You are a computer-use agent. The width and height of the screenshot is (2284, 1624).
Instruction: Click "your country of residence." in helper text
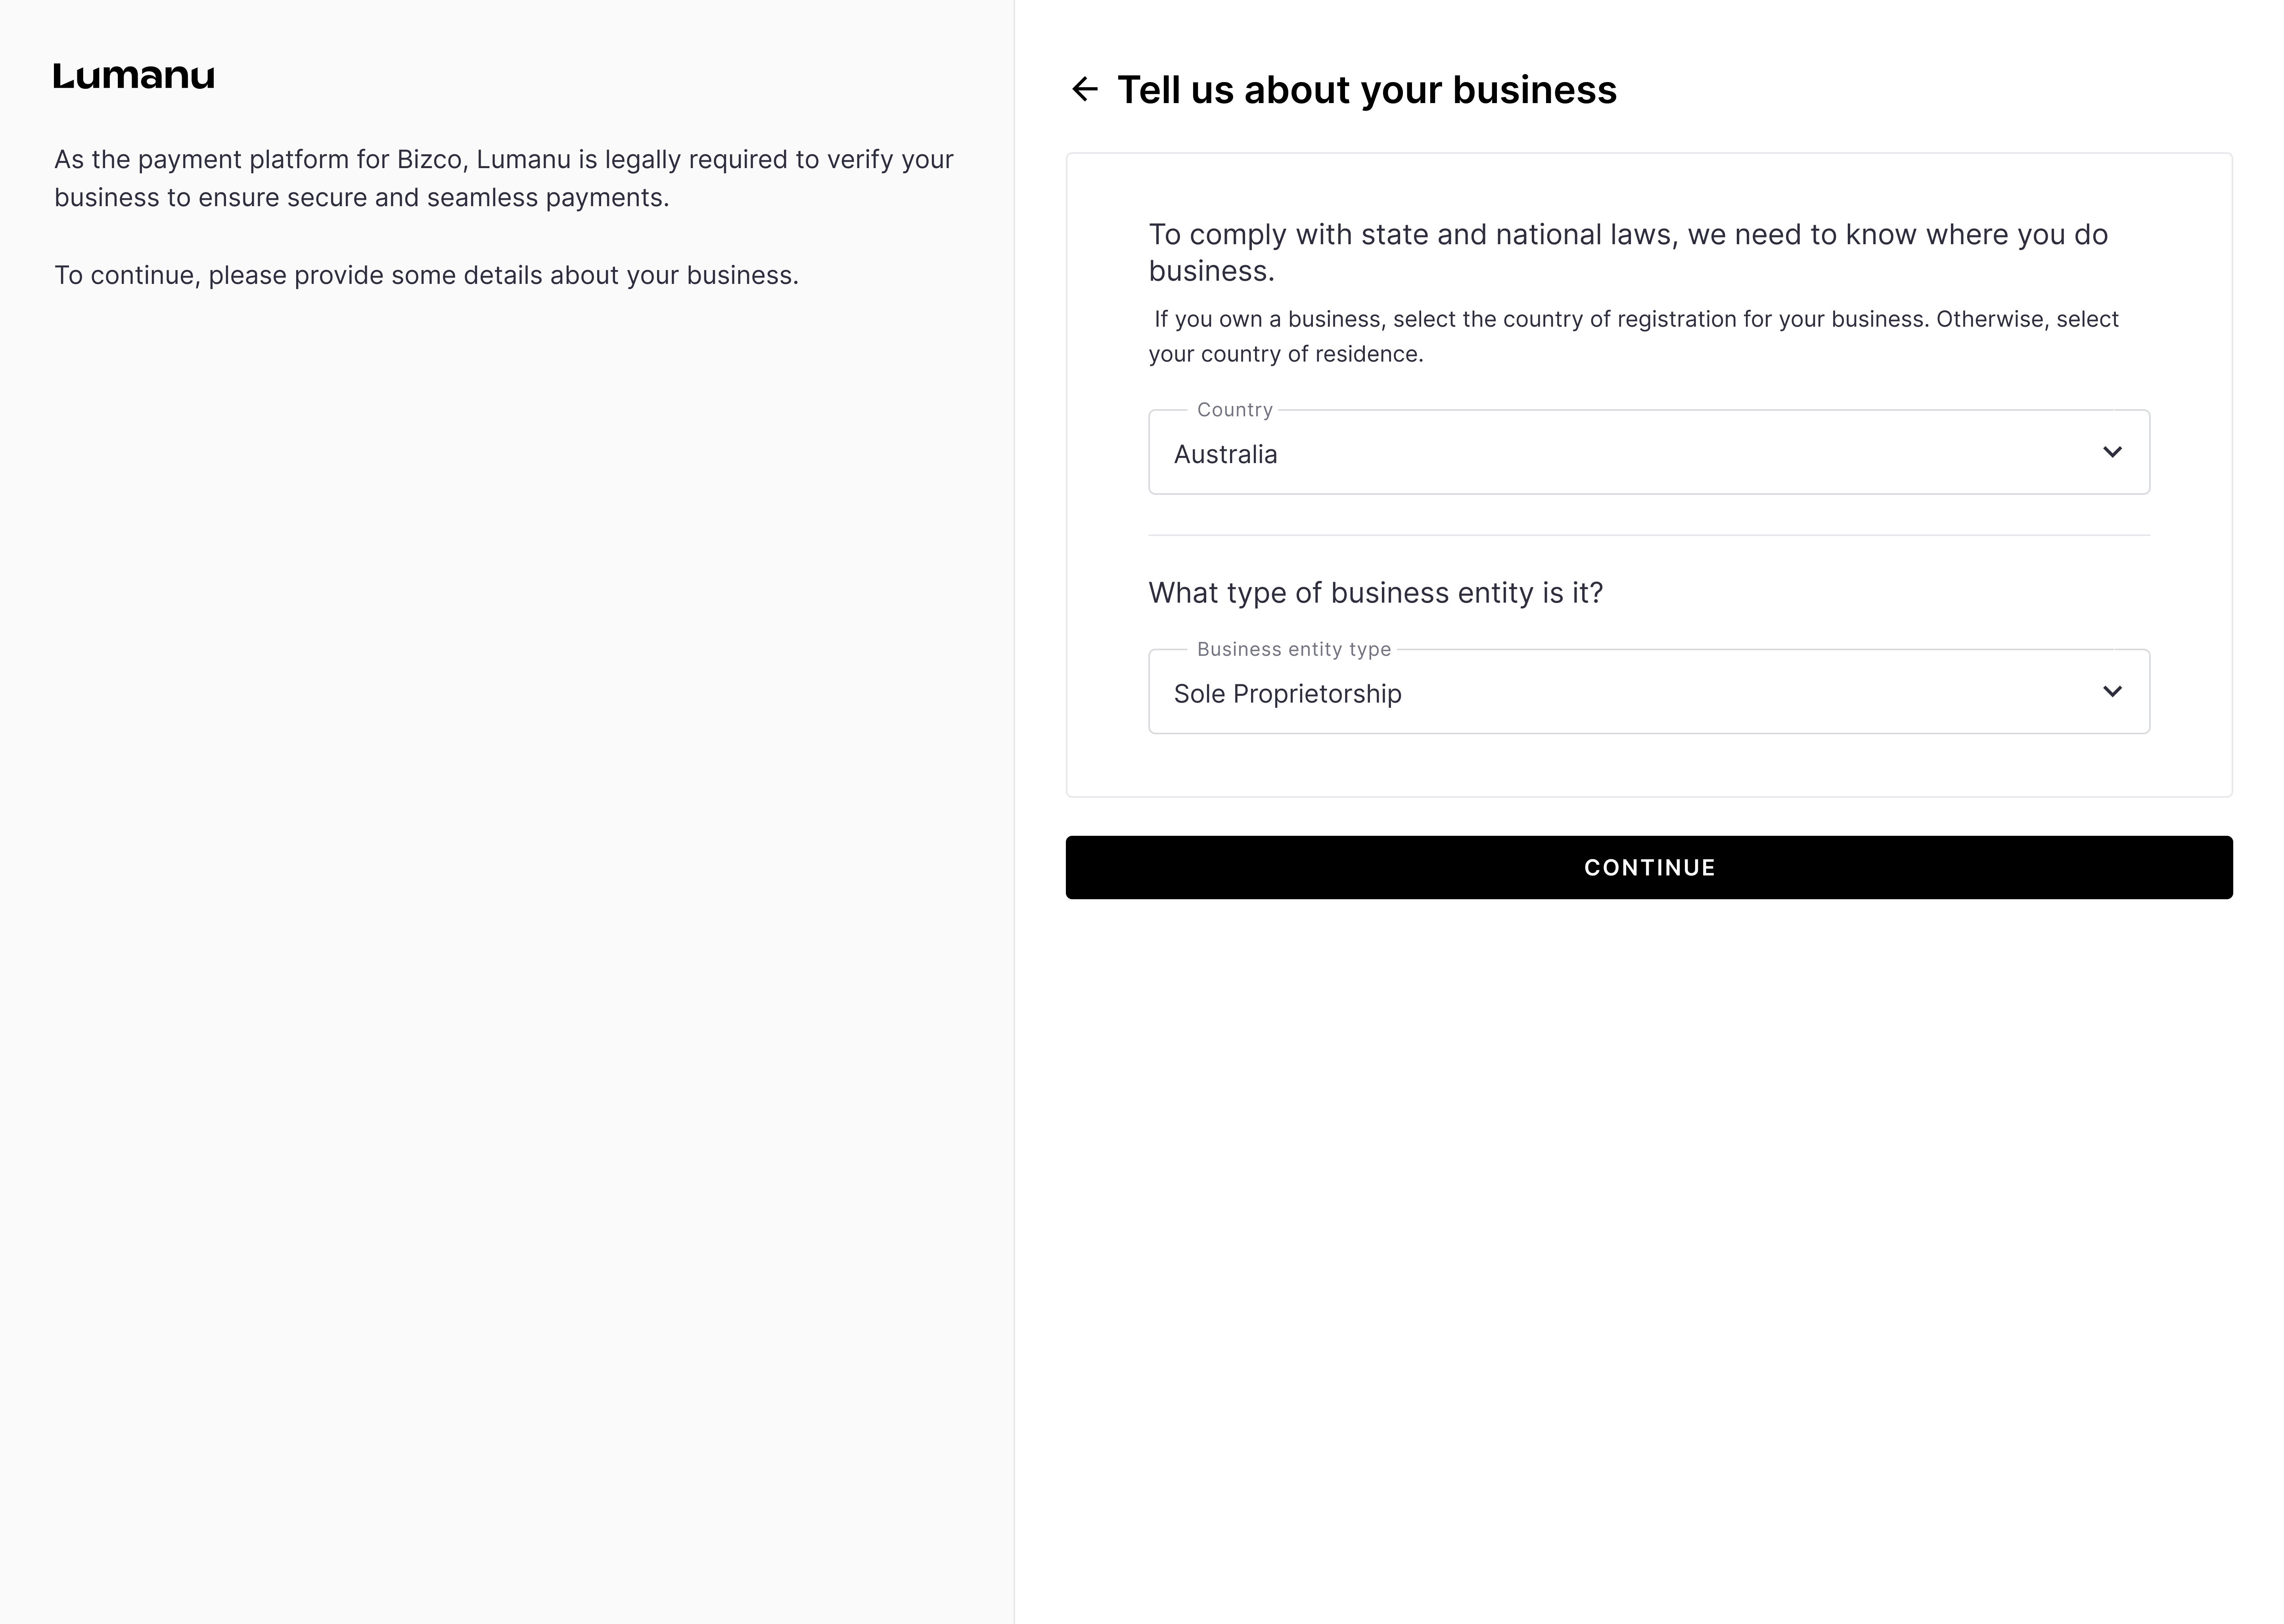[1285, 354]
